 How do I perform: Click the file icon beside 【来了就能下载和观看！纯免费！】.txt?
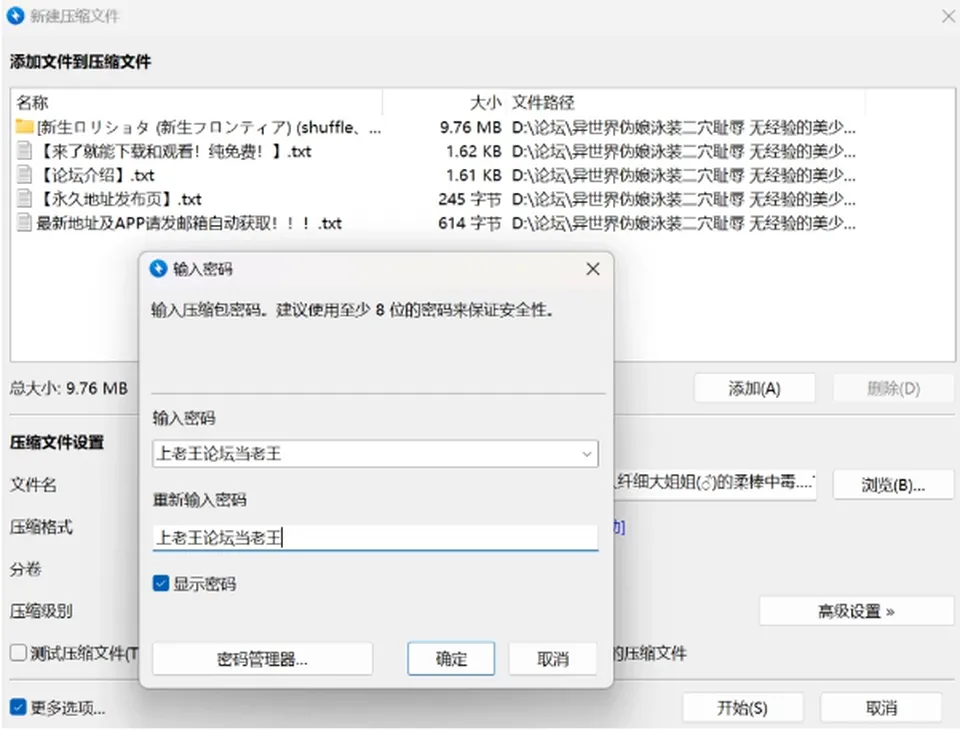pos(24,151)
